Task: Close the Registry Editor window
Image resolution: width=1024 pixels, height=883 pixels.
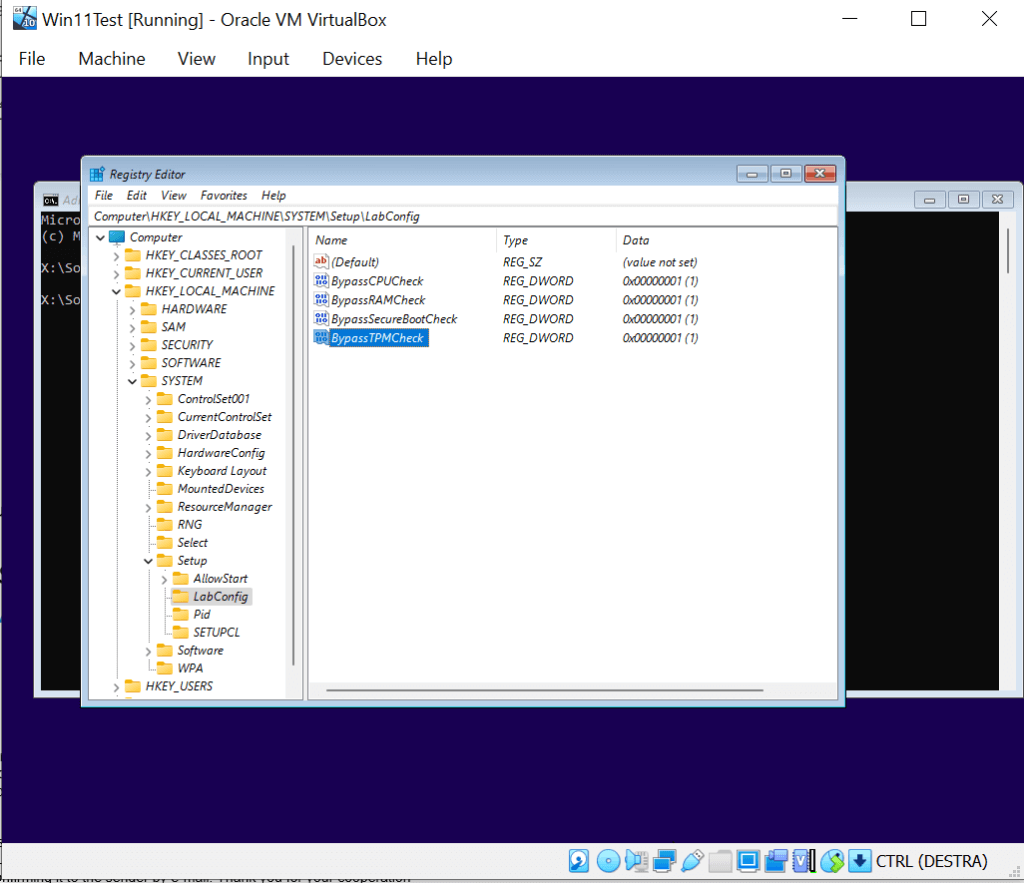Action: point(820,173)
